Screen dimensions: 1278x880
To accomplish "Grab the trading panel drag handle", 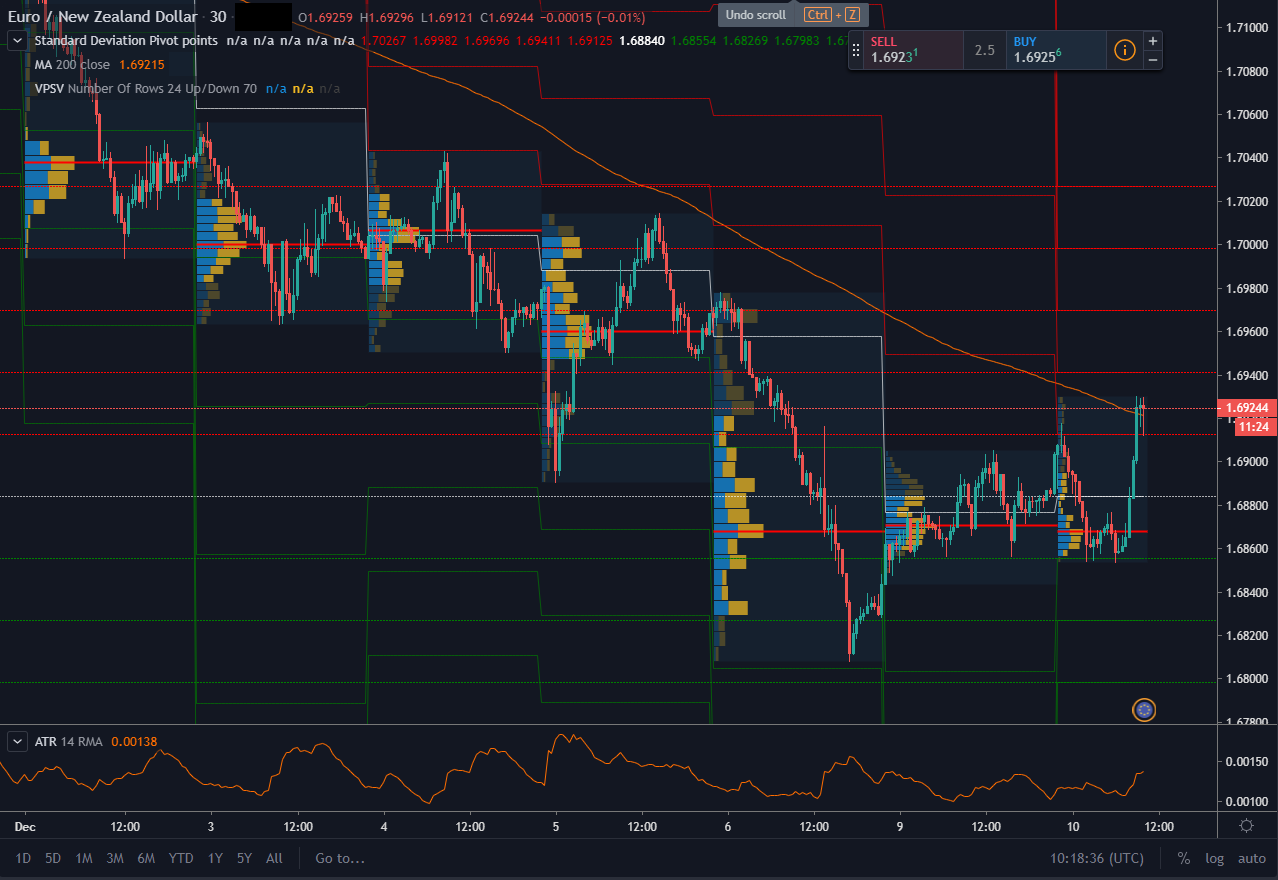I will point(856,50).
